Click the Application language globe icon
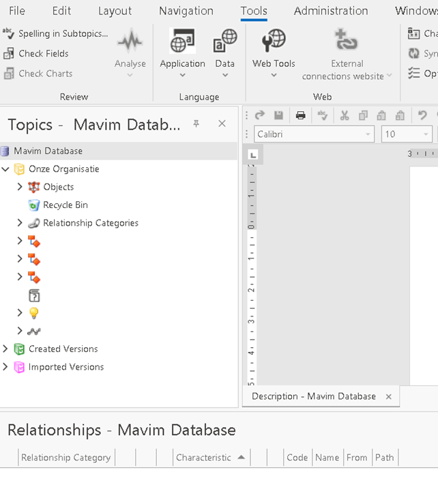Image resolution: width=438 pixels, height=504 pixels. (x=182, y=41)
